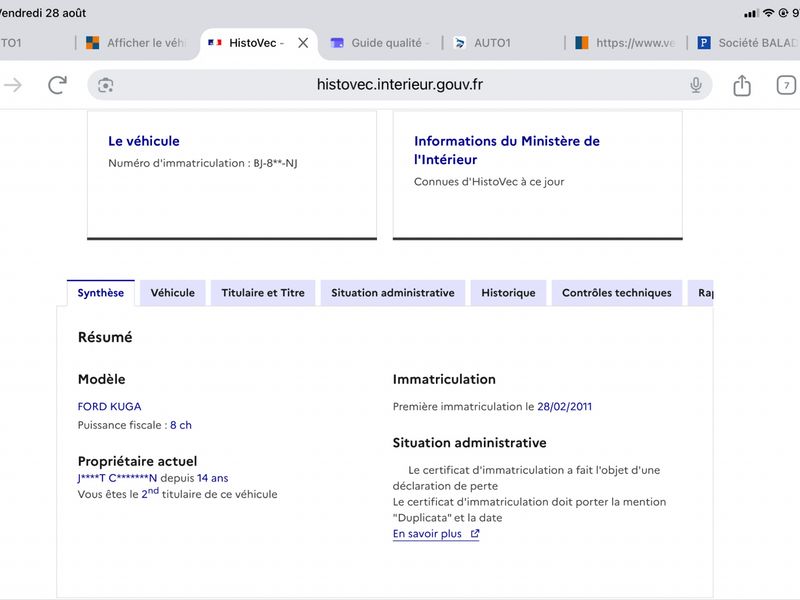This screenshot has width=800, height=600.
Task: Select the Informations du Ministère de l'Intérieur heading
Action: (x=507, y=150)
